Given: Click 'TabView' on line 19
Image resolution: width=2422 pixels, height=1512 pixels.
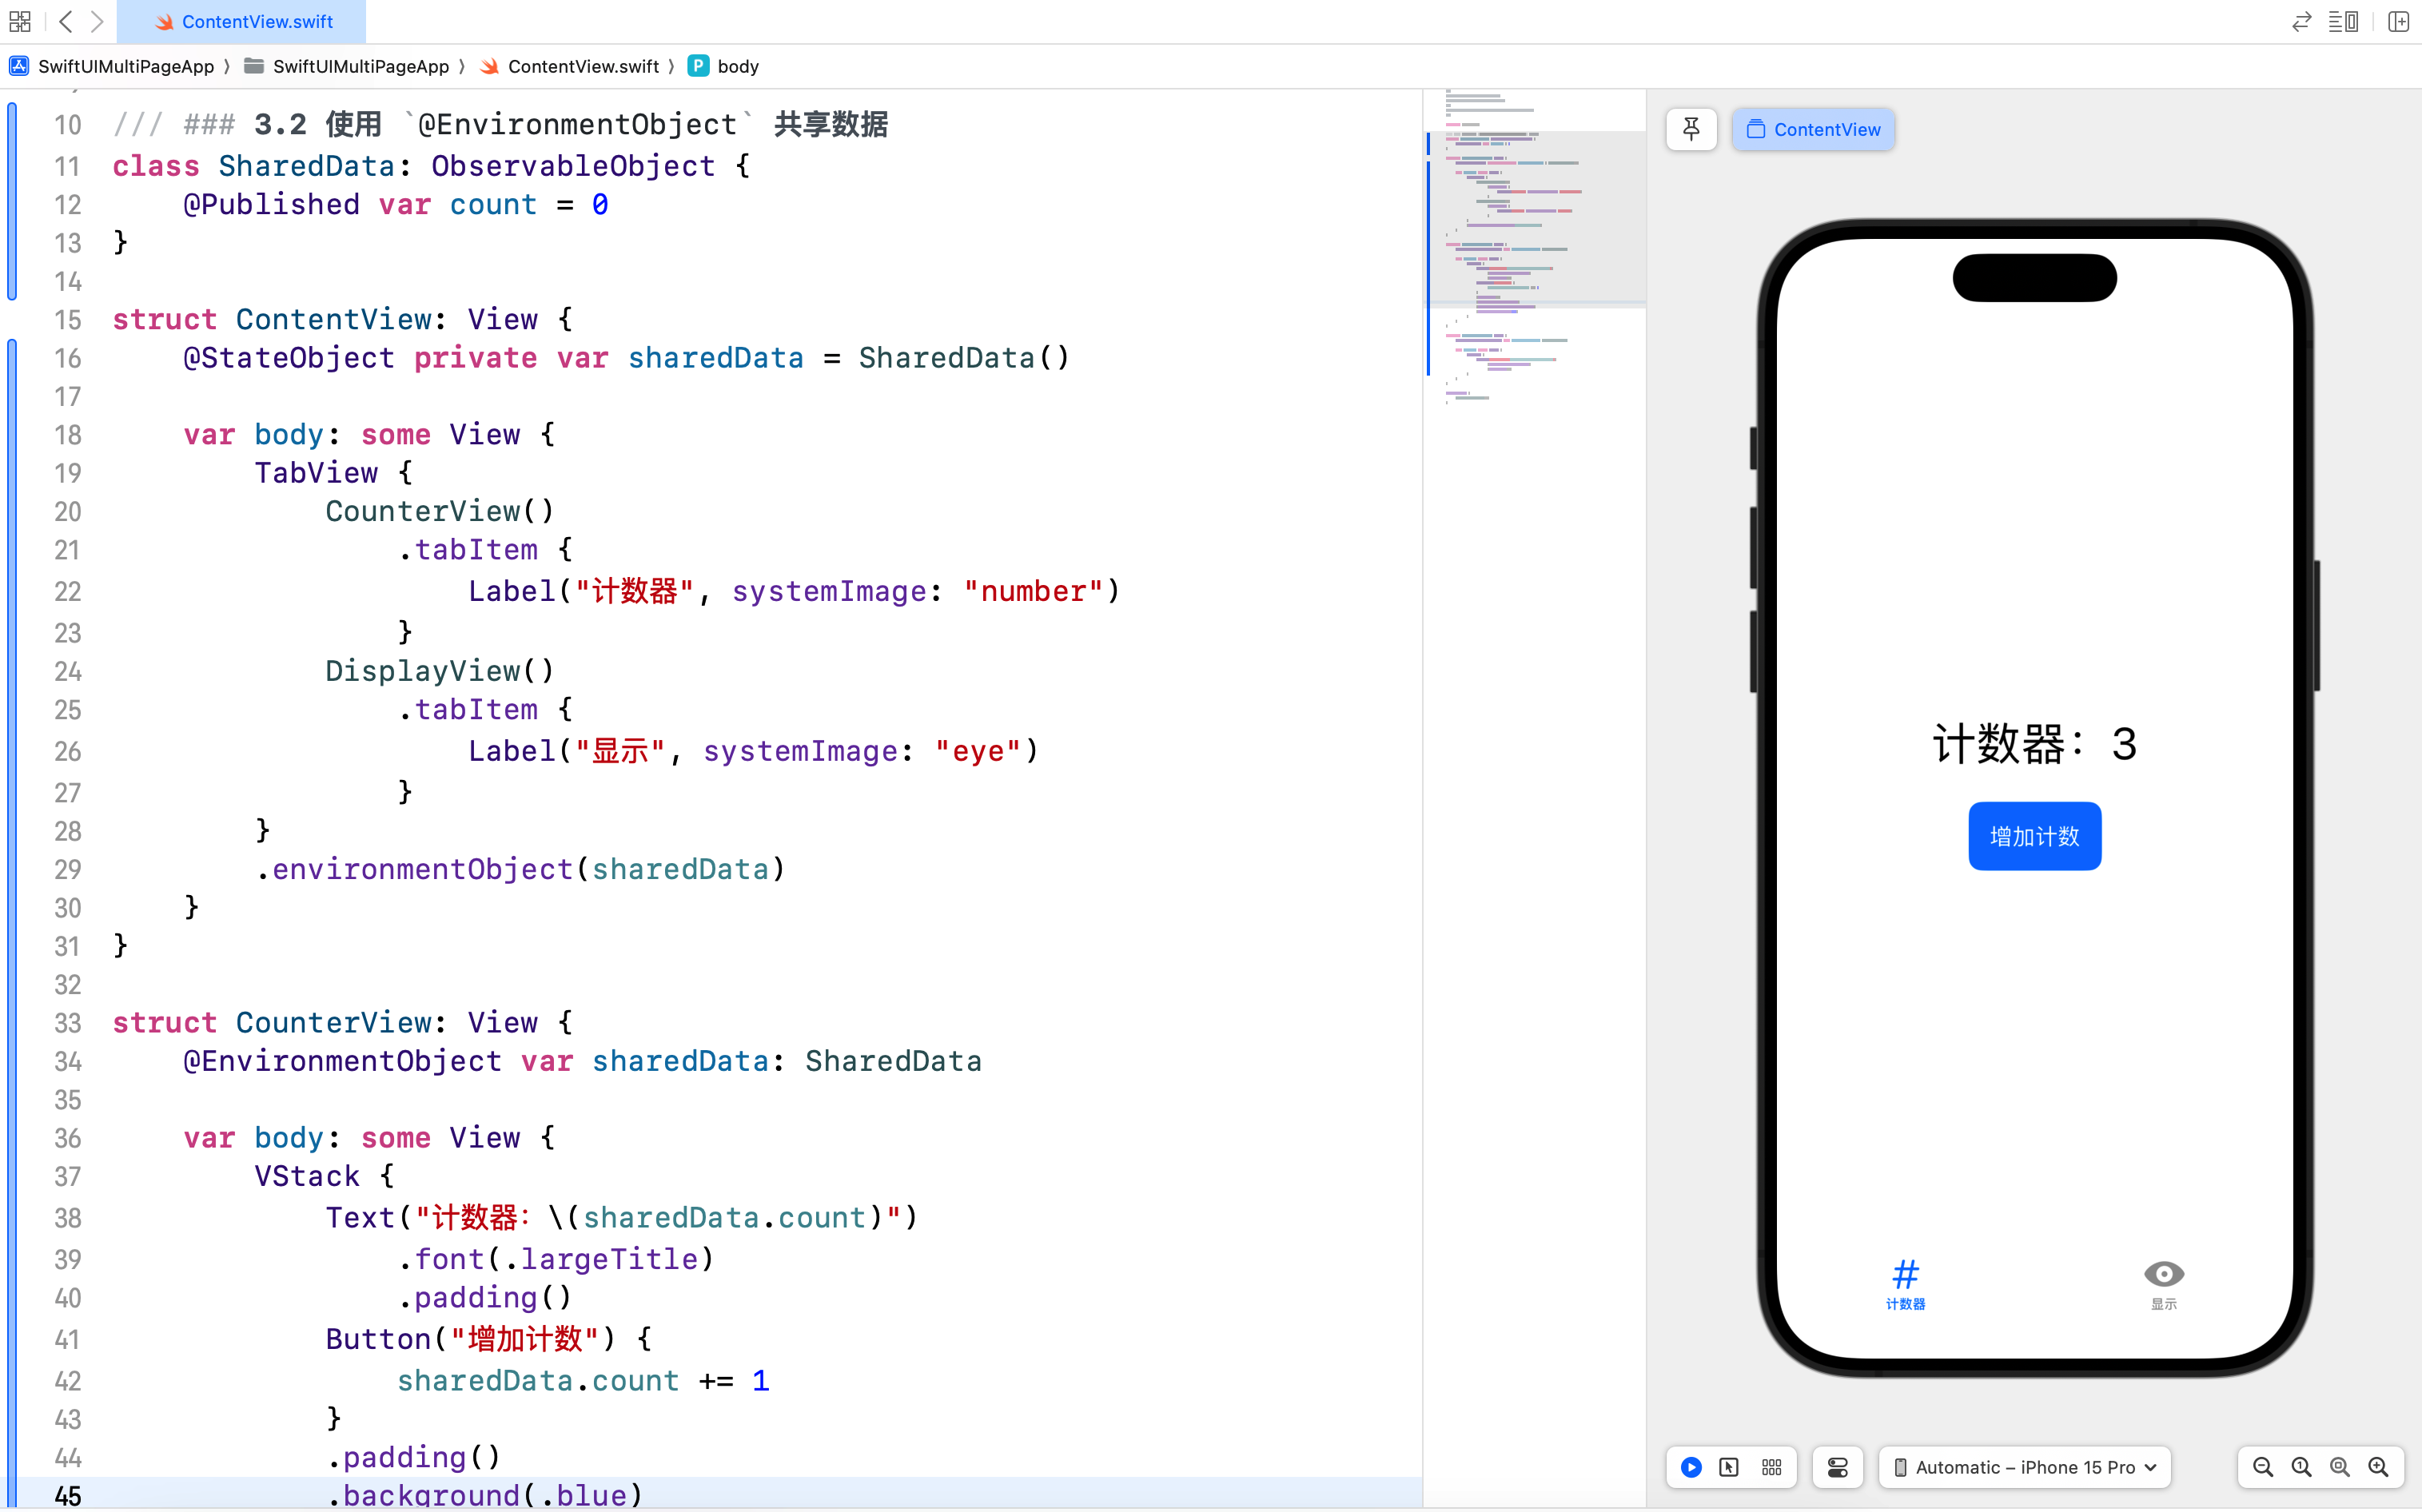Looking at the screenshot, I should 316,473.
